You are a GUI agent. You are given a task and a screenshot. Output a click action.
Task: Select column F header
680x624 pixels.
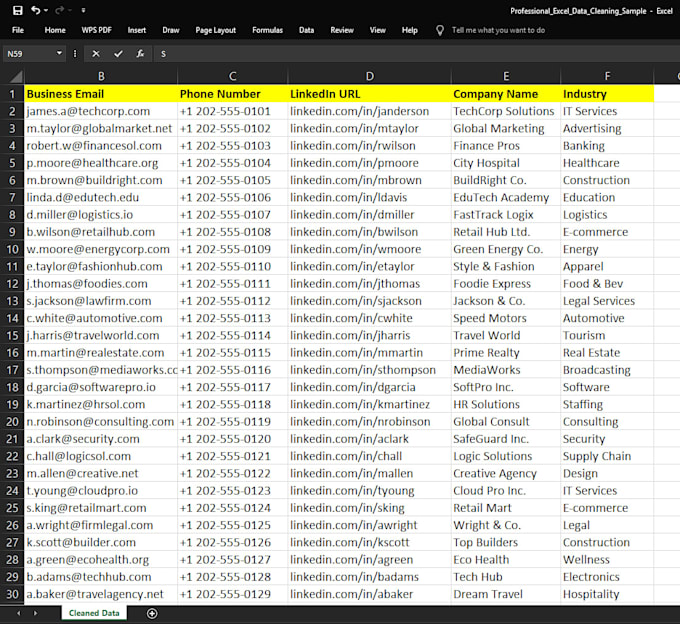[x=607, y=76]
